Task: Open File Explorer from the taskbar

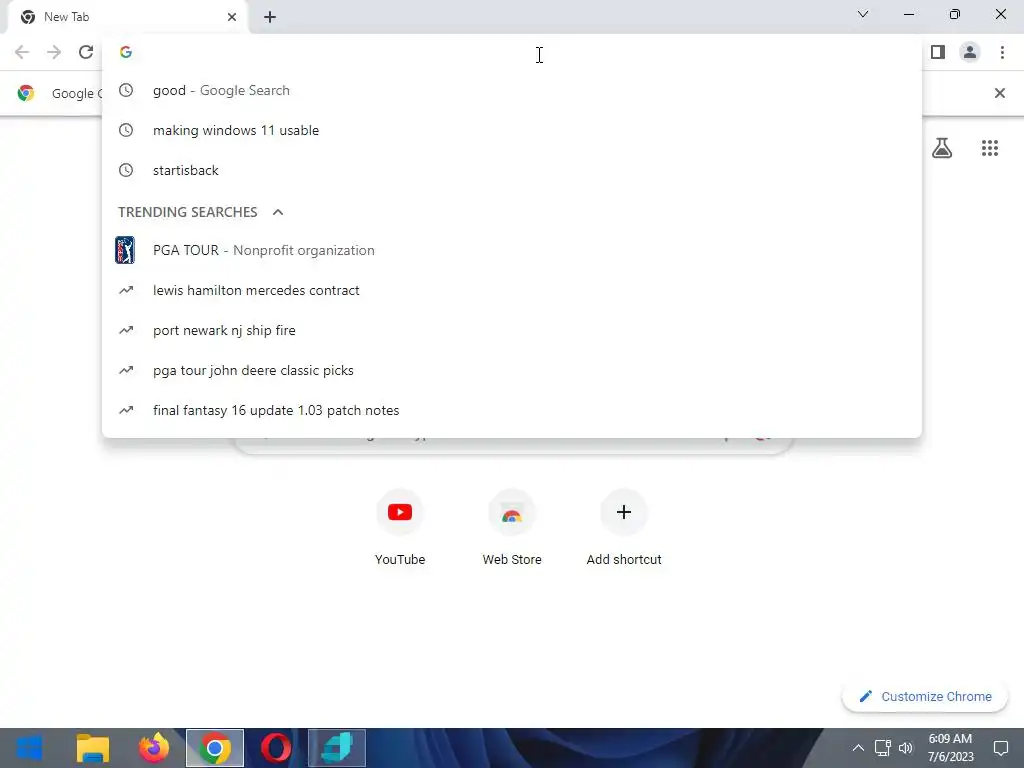Action: tap(93, 748)
